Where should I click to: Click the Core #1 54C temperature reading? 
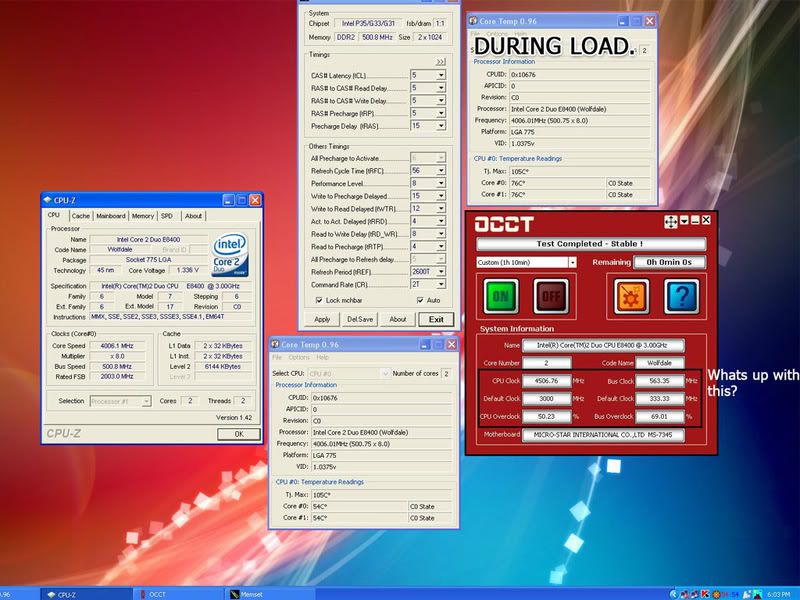(x=359, y=518)
